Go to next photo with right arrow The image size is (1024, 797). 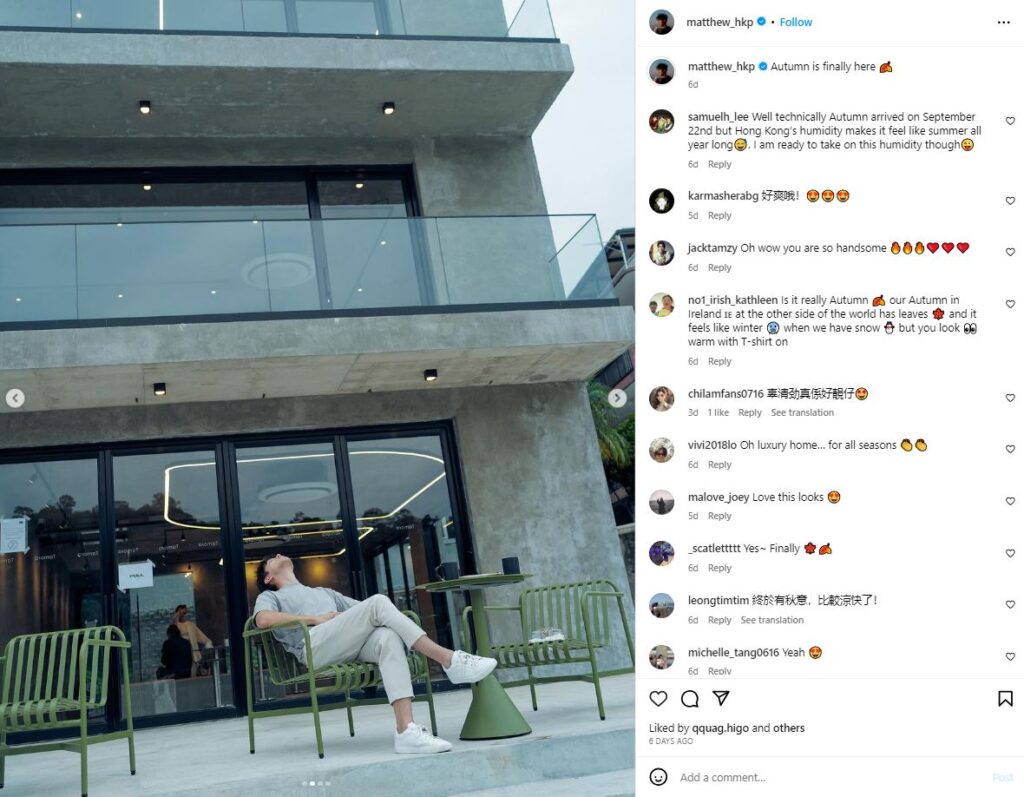click(617, 398)
